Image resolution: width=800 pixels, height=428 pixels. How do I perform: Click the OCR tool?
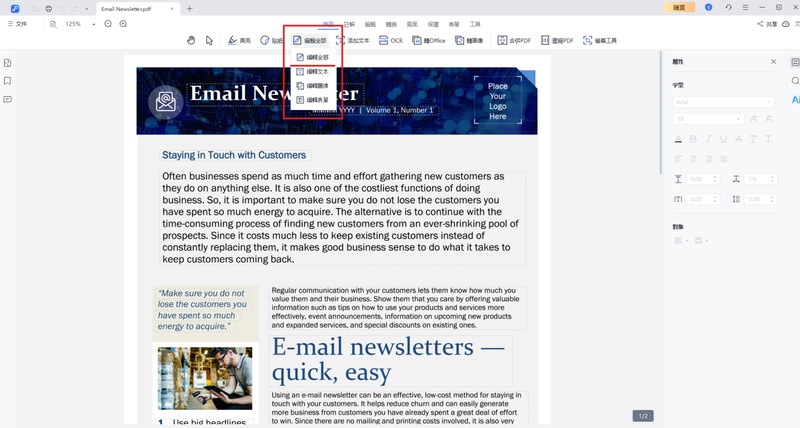pos(391,41)
